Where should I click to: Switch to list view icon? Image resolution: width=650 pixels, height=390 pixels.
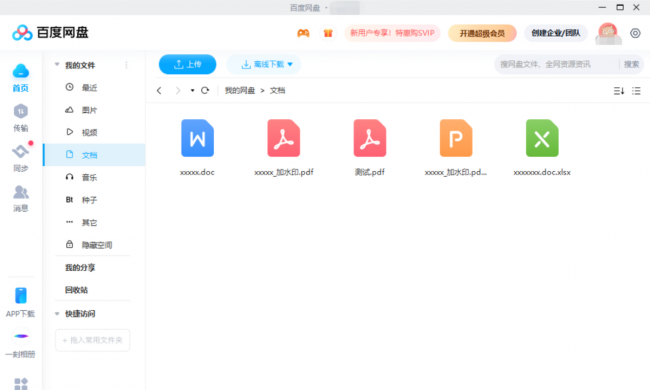click(636, 91)
